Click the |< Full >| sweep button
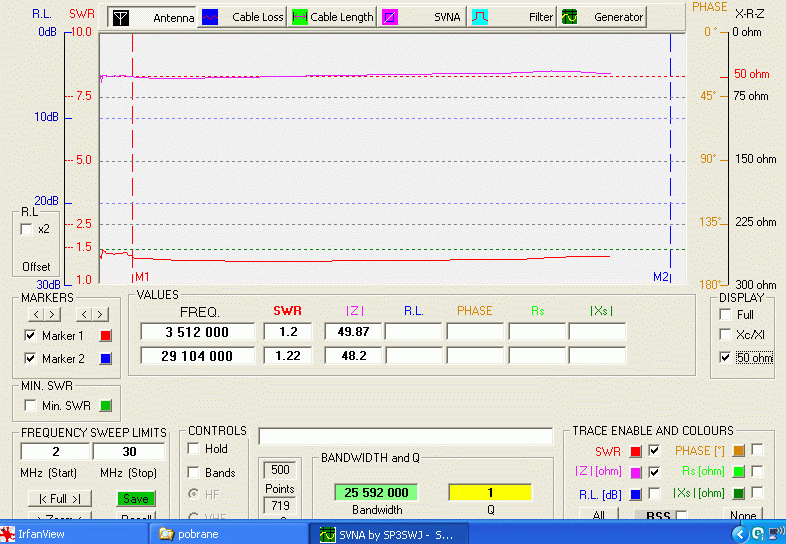The image size is (786, 544). coord(59,498)
